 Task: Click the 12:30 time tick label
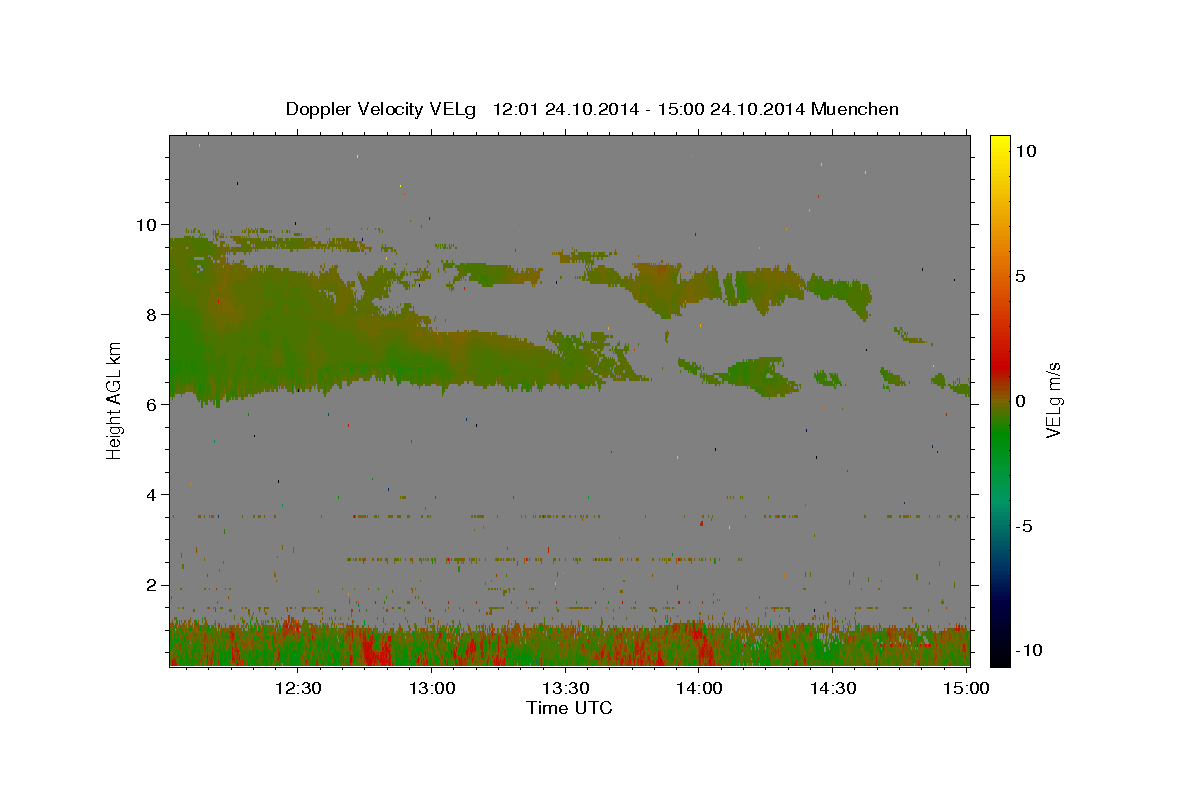point(298,688)
